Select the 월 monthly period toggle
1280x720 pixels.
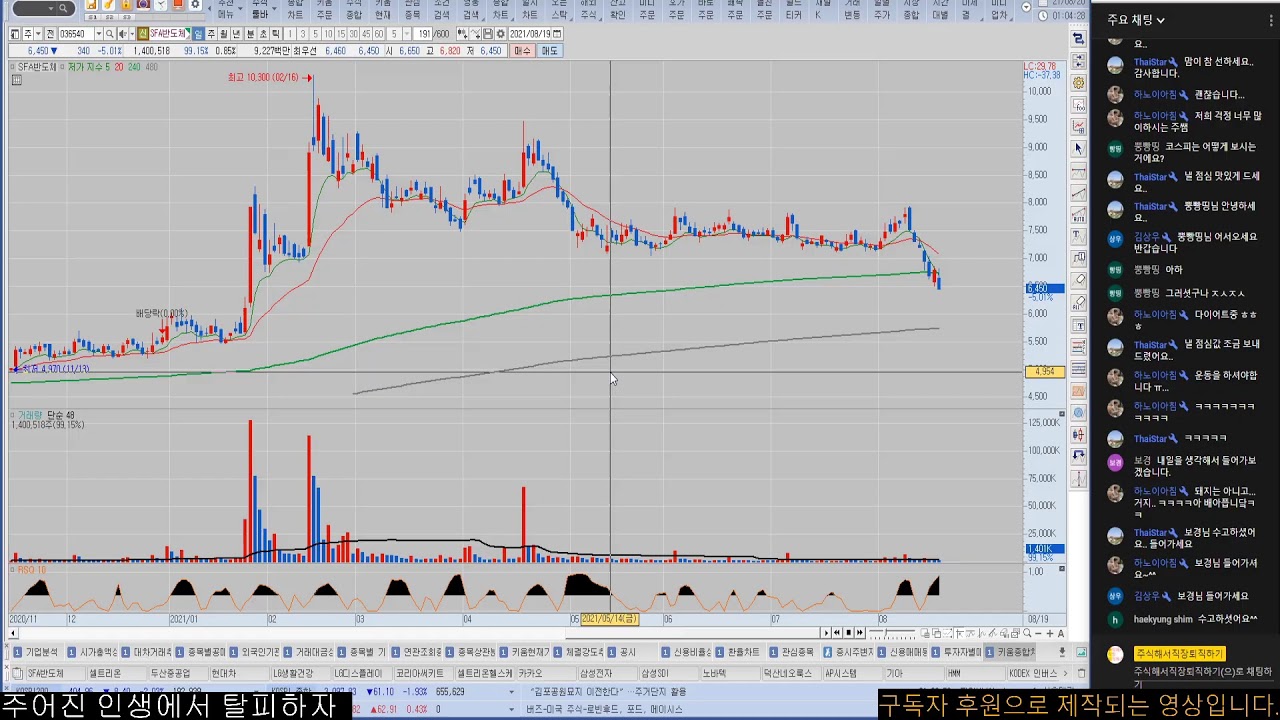click(224, 34)
